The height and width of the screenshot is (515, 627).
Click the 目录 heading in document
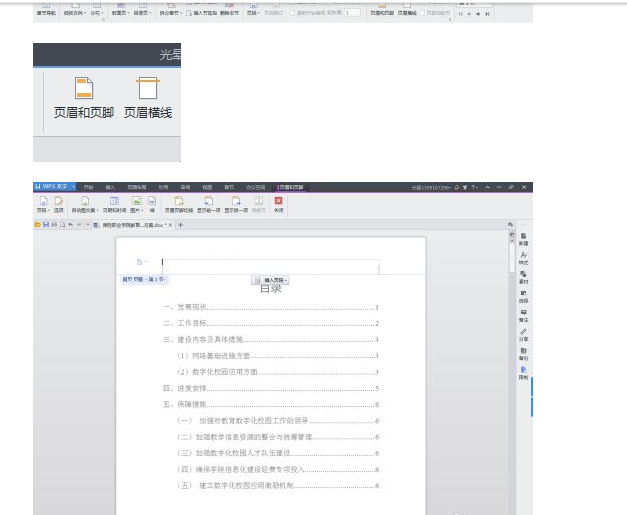tap(271, 289)
